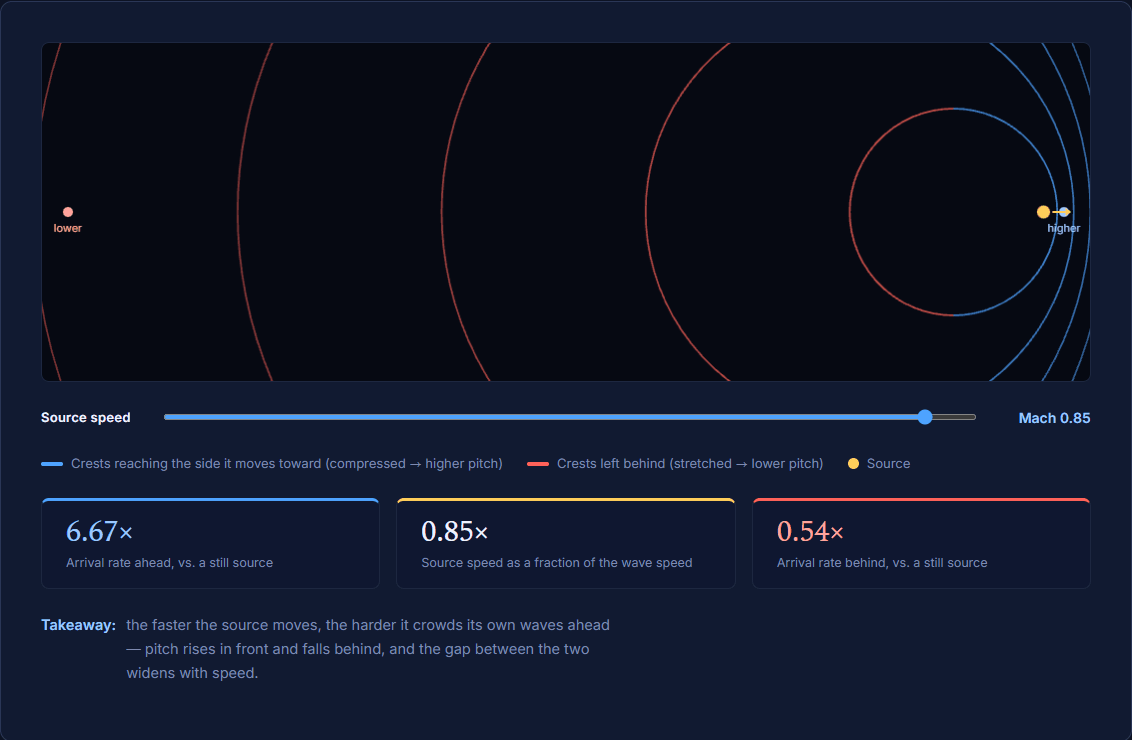The image size is (1132, 740).
Task: Click 'Source speed as a fraction of the wave speed'
Action: coord(557,562)
